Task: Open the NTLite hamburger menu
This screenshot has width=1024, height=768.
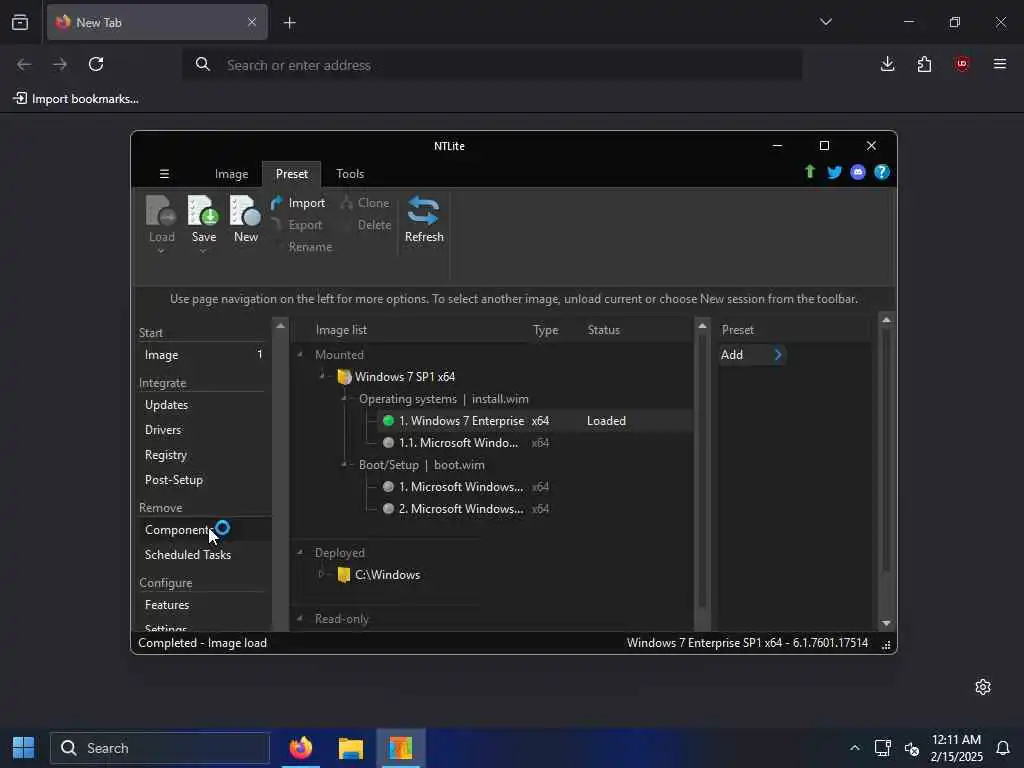Action: [x=164, y=174]
